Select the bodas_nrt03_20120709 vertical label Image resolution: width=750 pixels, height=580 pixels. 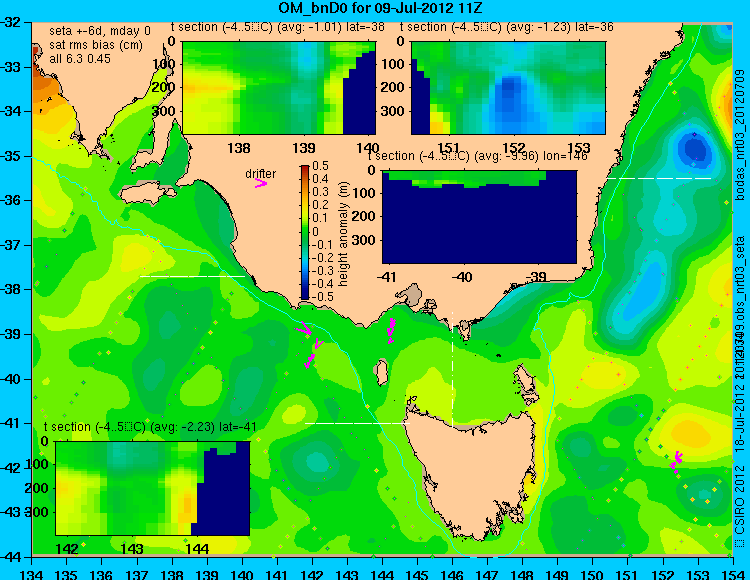pyautogui.click(x=740, y=135)
